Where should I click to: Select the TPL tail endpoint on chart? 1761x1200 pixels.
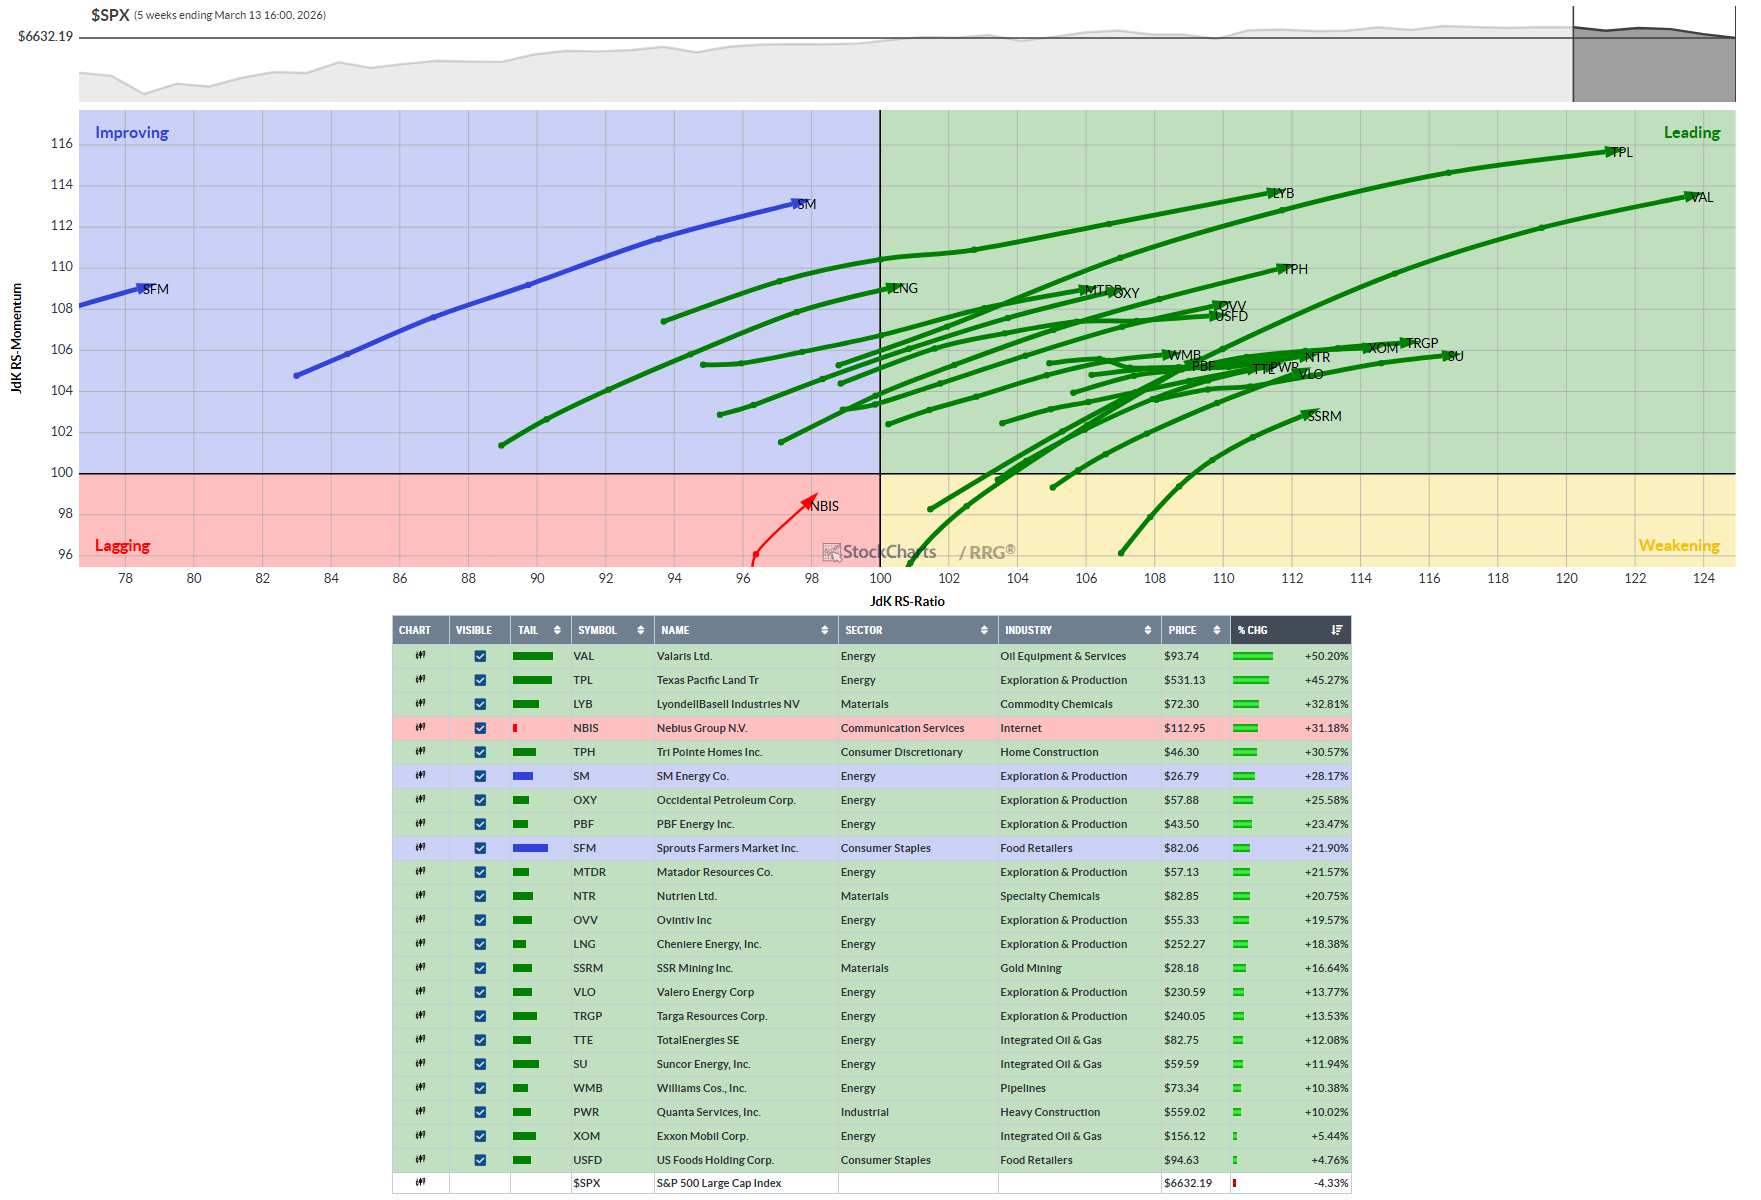1612,152
